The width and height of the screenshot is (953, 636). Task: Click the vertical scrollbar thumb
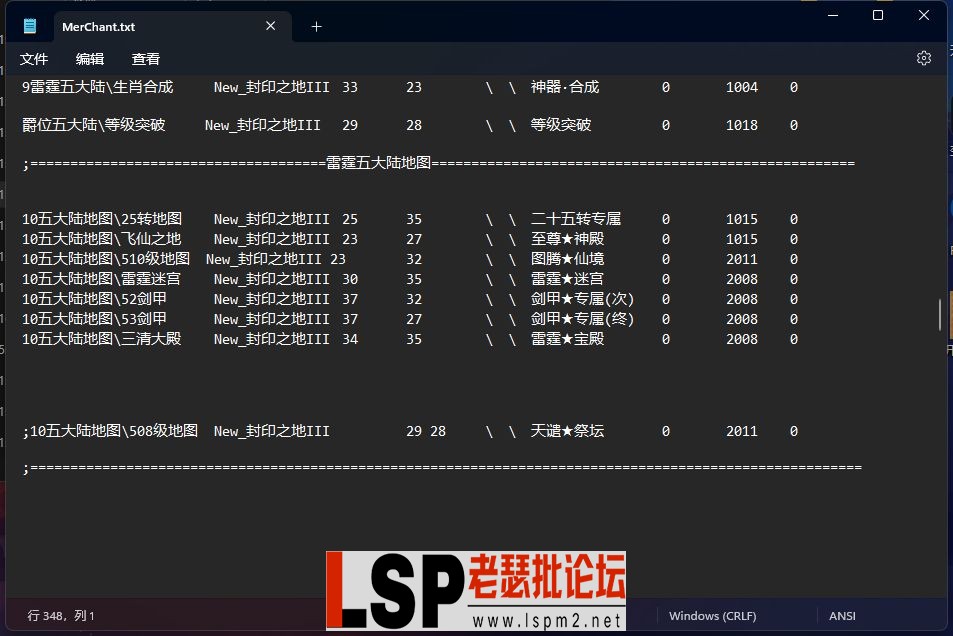(938, 313)
